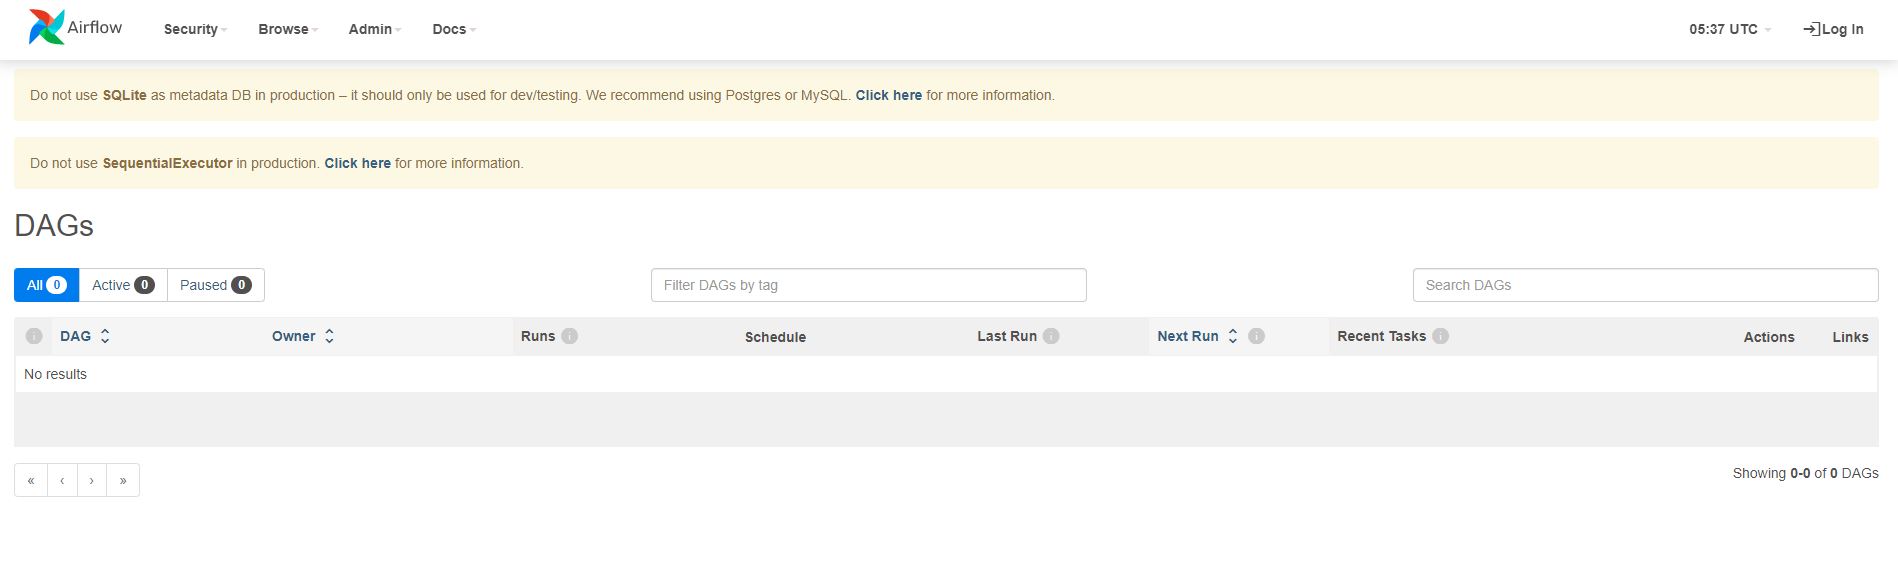Click the info icon left of DAG column
This screenshot has width=1898, height=575.
pyautogui.click(x=34, y=336)
